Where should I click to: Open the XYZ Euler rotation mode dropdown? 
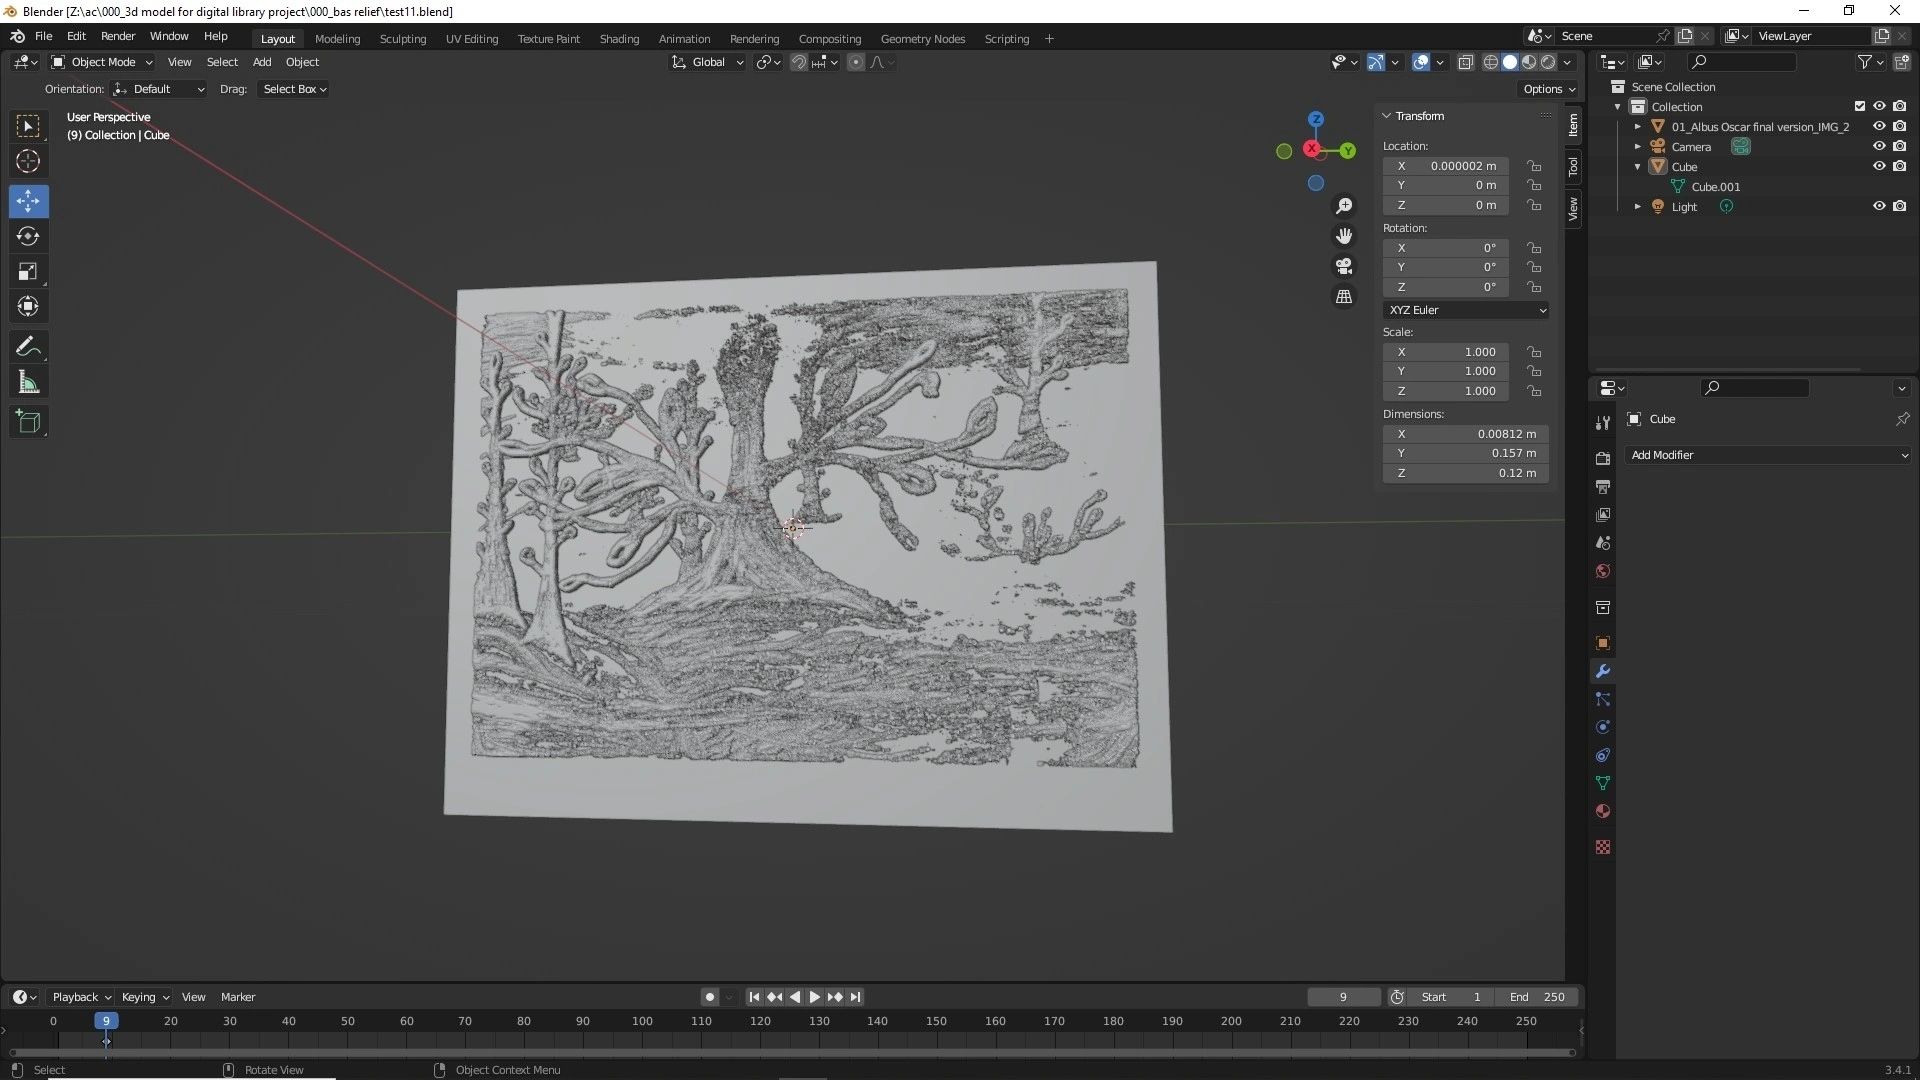tap(1466, 310)
